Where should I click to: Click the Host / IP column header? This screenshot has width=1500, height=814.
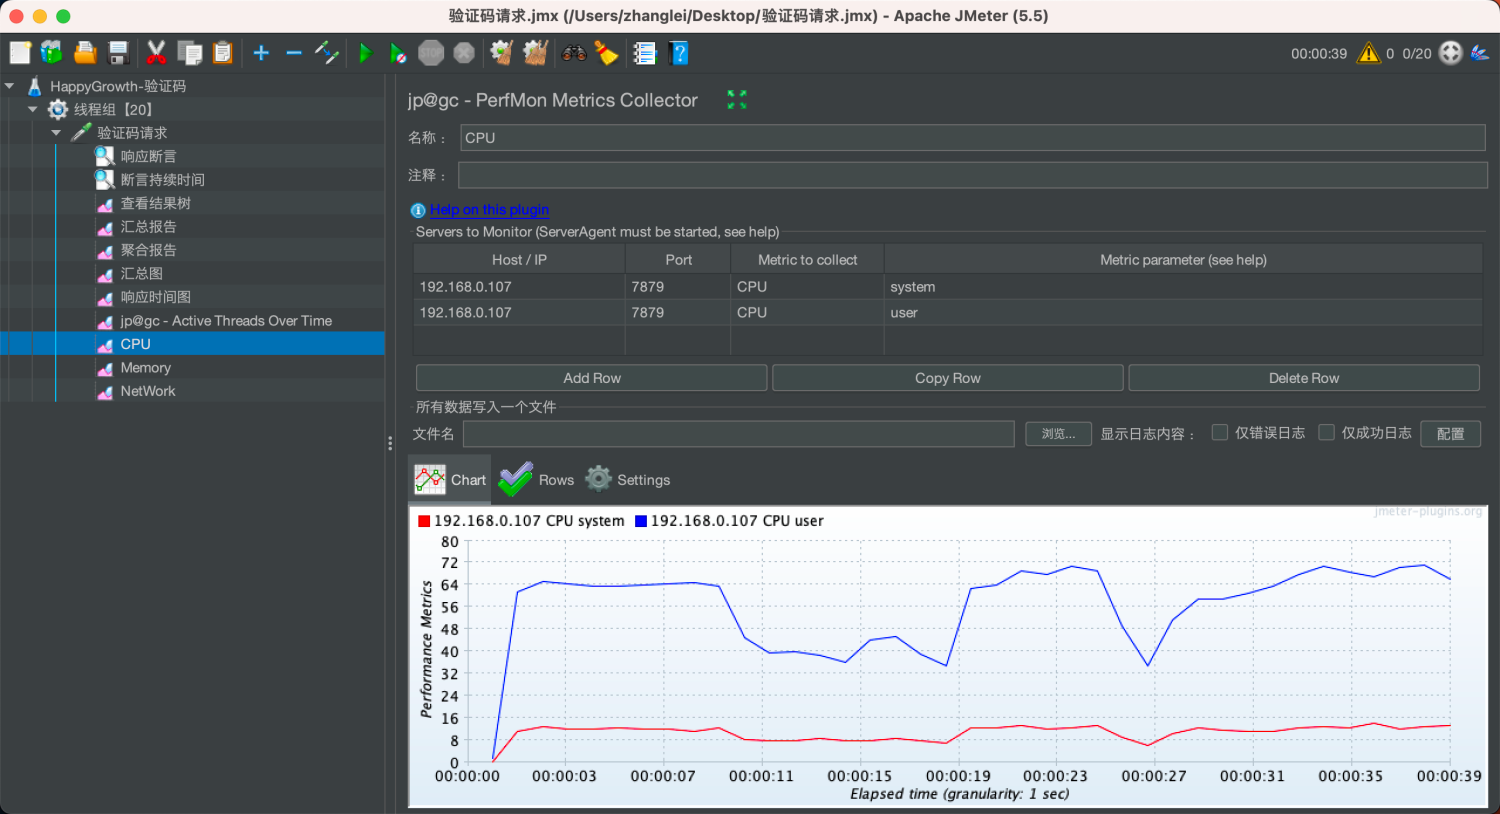coord(519,260)
